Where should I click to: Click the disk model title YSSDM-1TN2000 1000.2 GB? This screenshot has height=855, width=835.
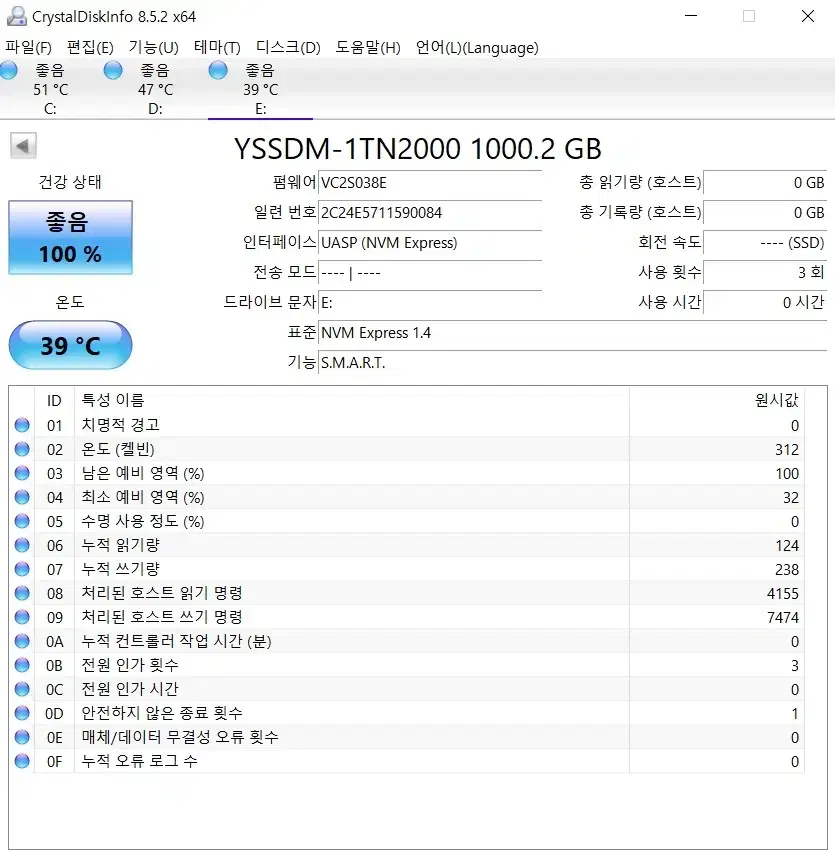[x=418, y=148]
